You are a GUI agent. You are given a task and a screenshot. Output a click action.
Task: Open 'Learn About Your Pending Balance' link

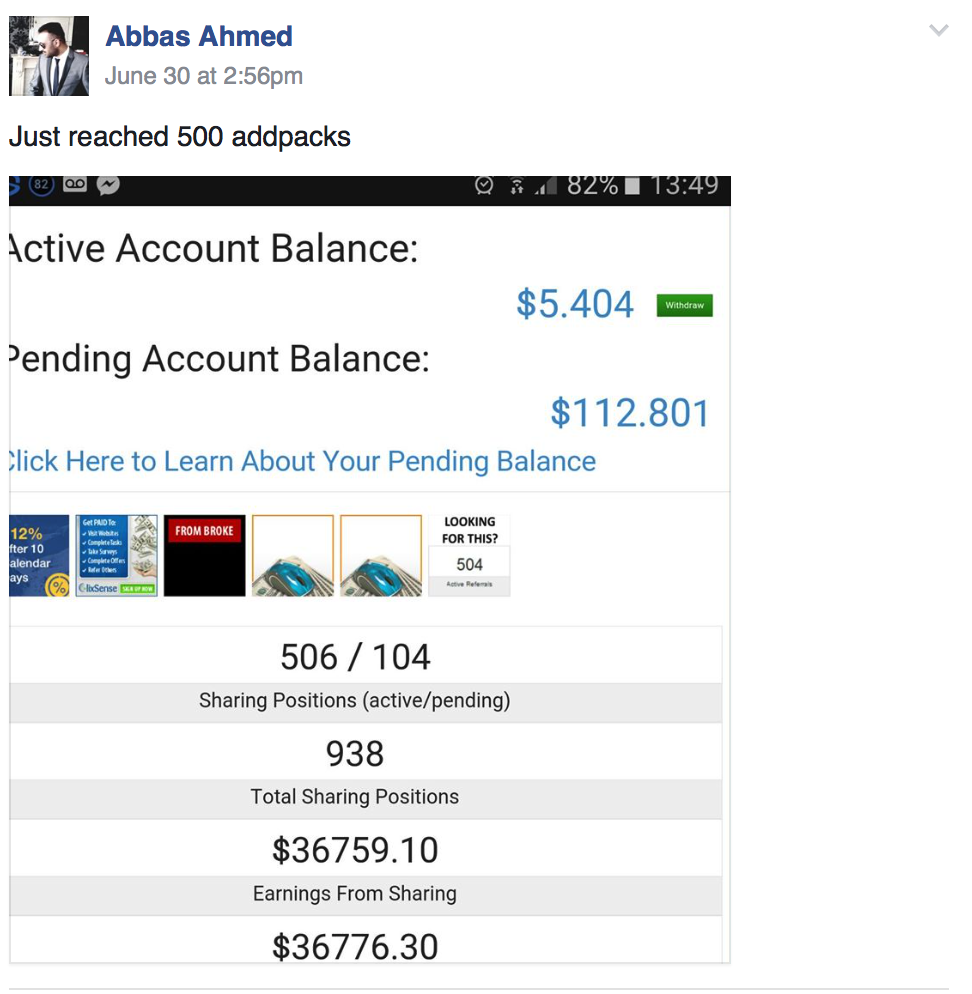(x=300, y=461)
